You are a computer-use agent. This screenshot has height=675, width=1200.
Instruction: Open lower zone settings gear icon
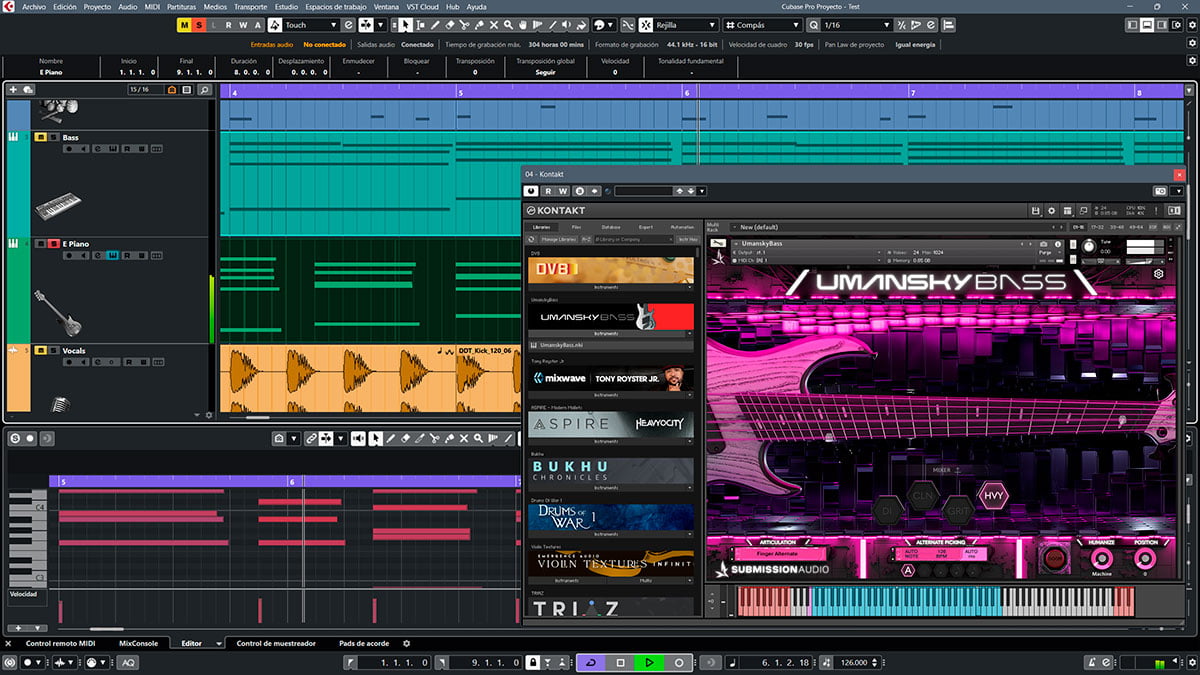406,643
